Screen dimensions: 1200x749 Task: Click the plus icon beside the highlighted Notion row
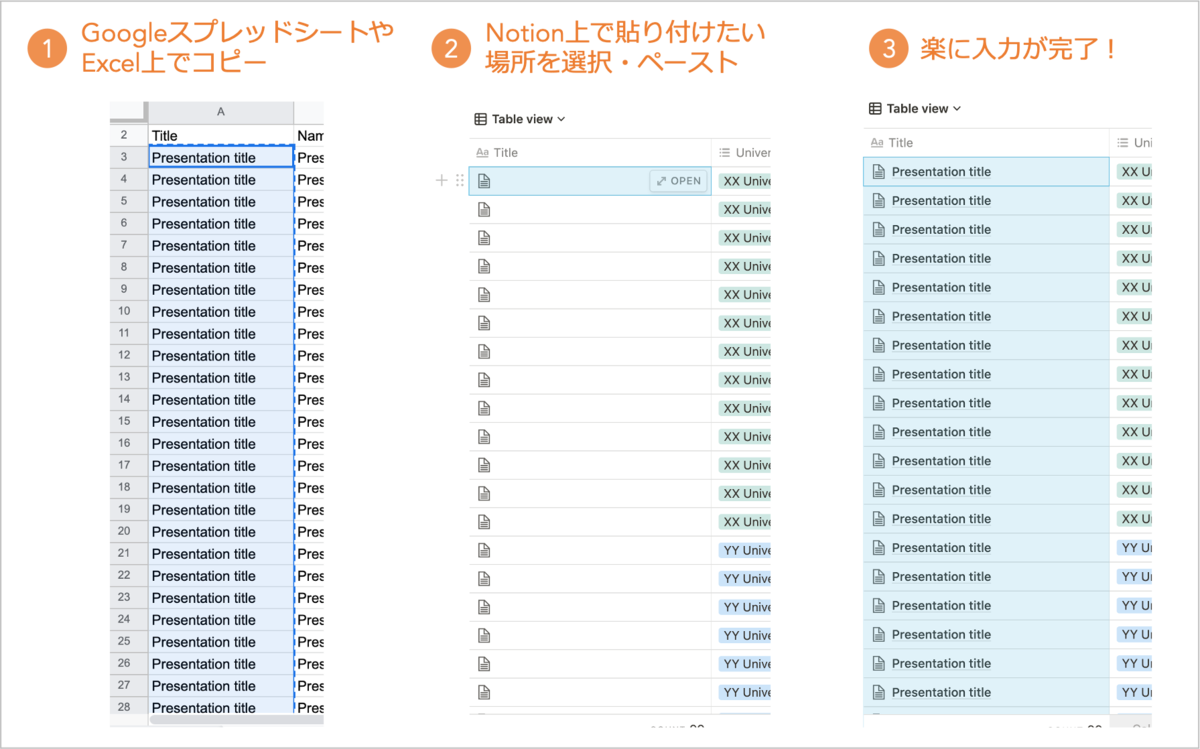tap(442, 181)
